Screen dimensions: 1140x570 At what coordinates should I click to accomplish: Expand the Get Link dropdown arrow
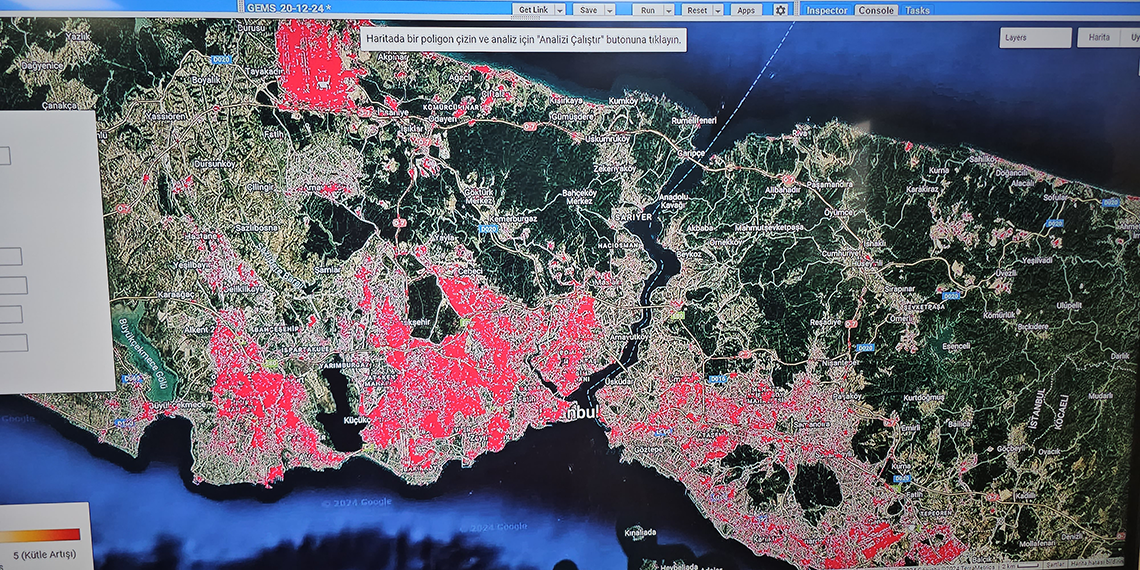(559, 10)
